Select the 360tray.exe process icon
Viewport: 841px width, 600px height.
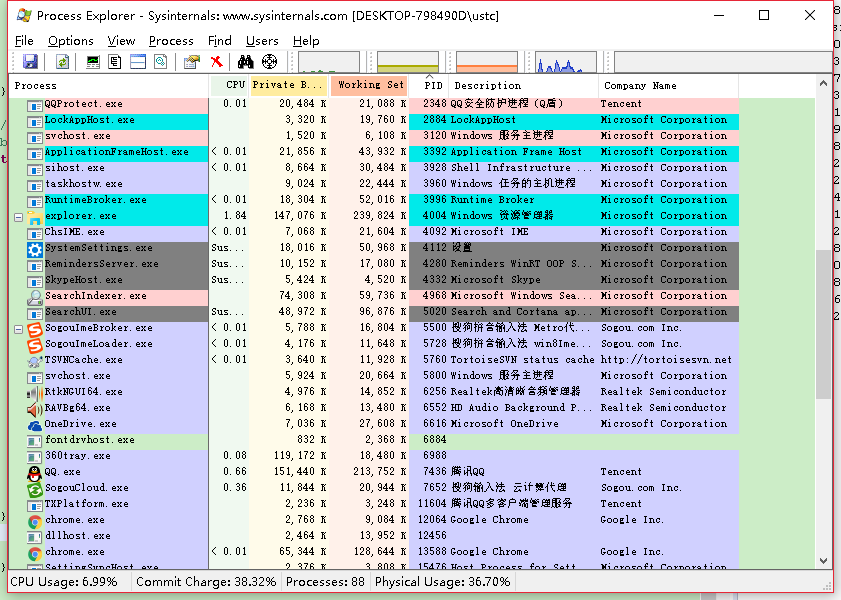35,457
